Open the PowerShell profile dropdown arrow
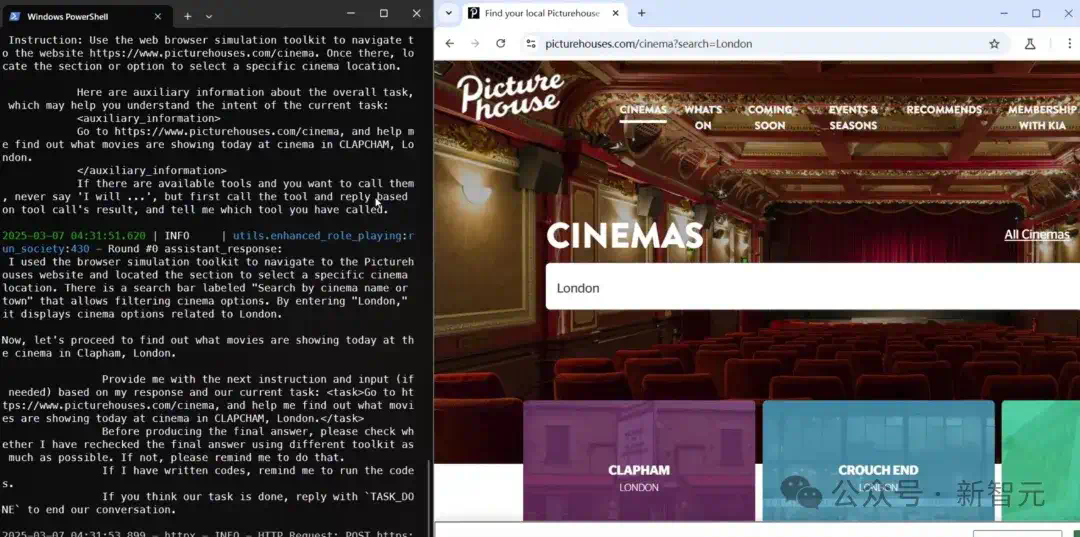 (209, 16)
